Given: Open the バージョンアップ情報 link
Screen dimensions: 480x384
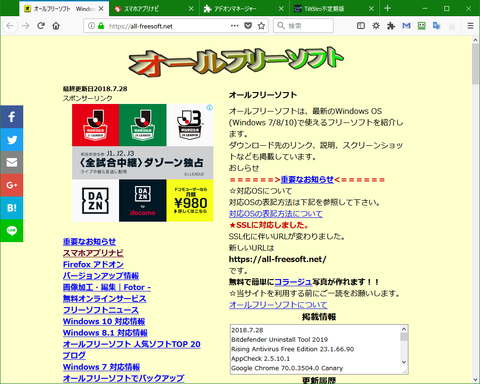Looking at the screenshot, I should click(101, 276).
